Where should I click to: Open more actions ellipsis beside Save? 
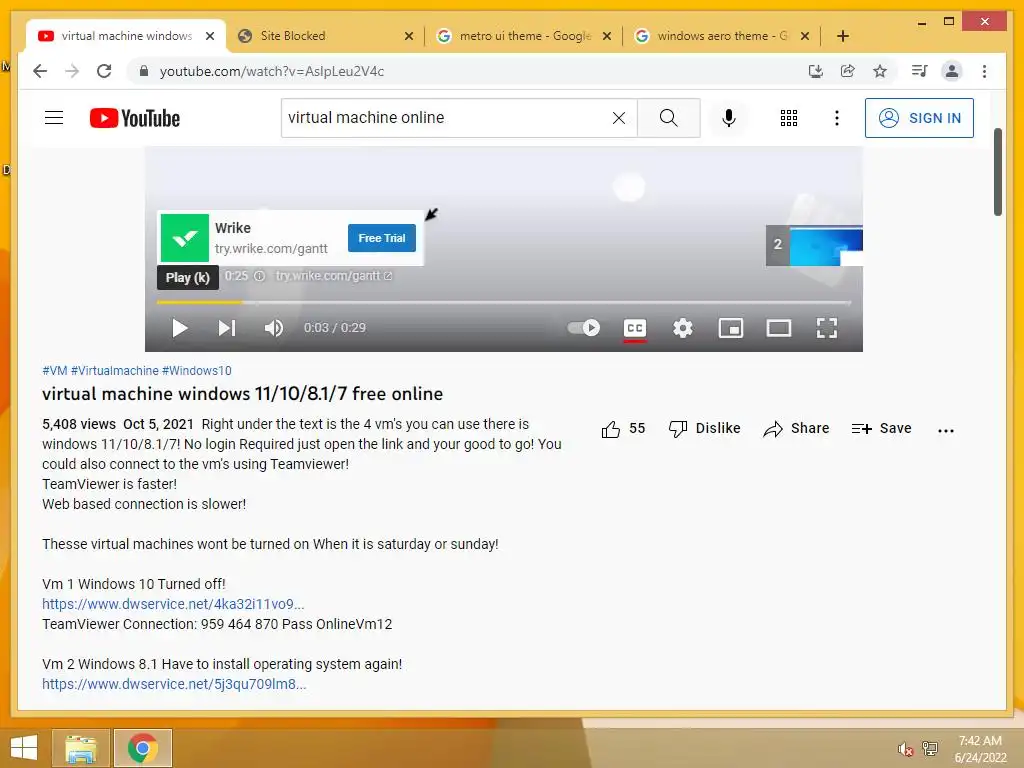946,430
